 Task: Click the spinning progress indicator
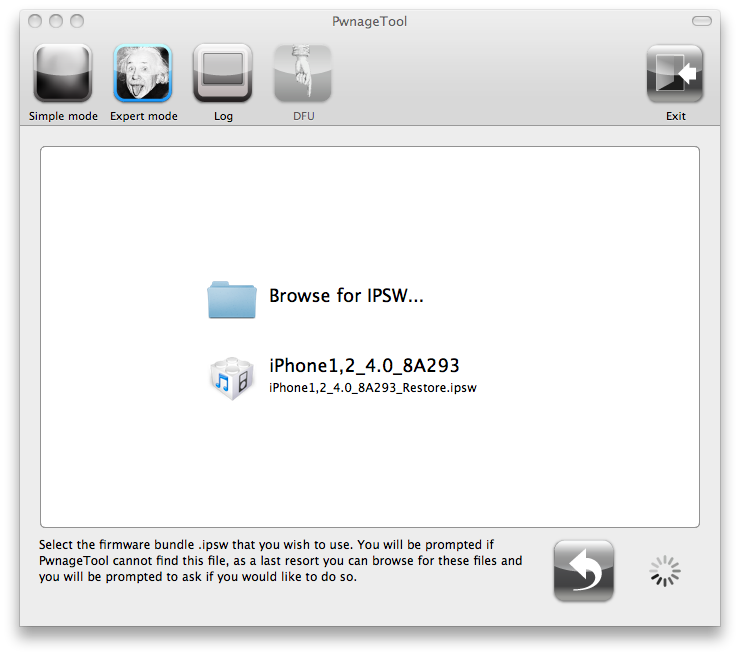664,572
